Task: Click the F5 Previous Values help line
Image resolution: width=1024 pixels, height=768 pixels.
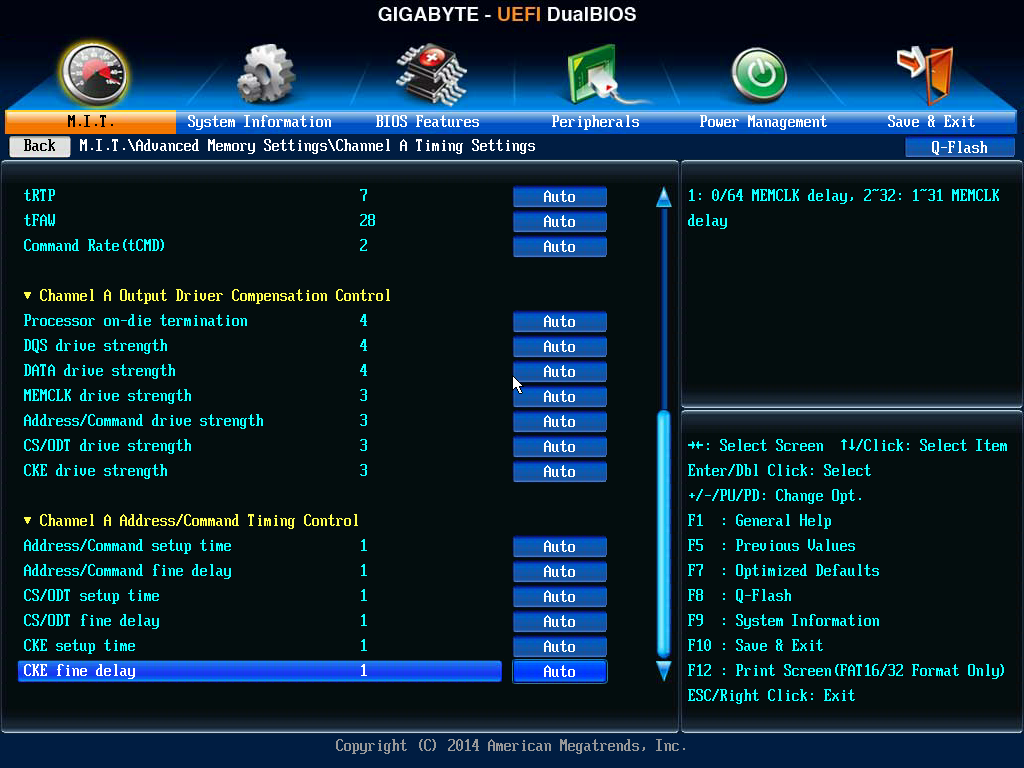Action: pyautogui.click(x=771, y=546)
